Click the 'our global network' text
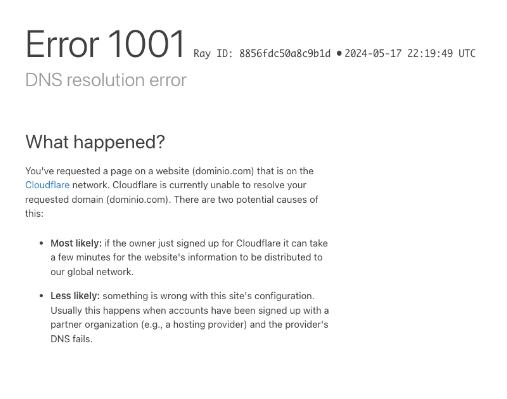 click(x=92, y=272)
